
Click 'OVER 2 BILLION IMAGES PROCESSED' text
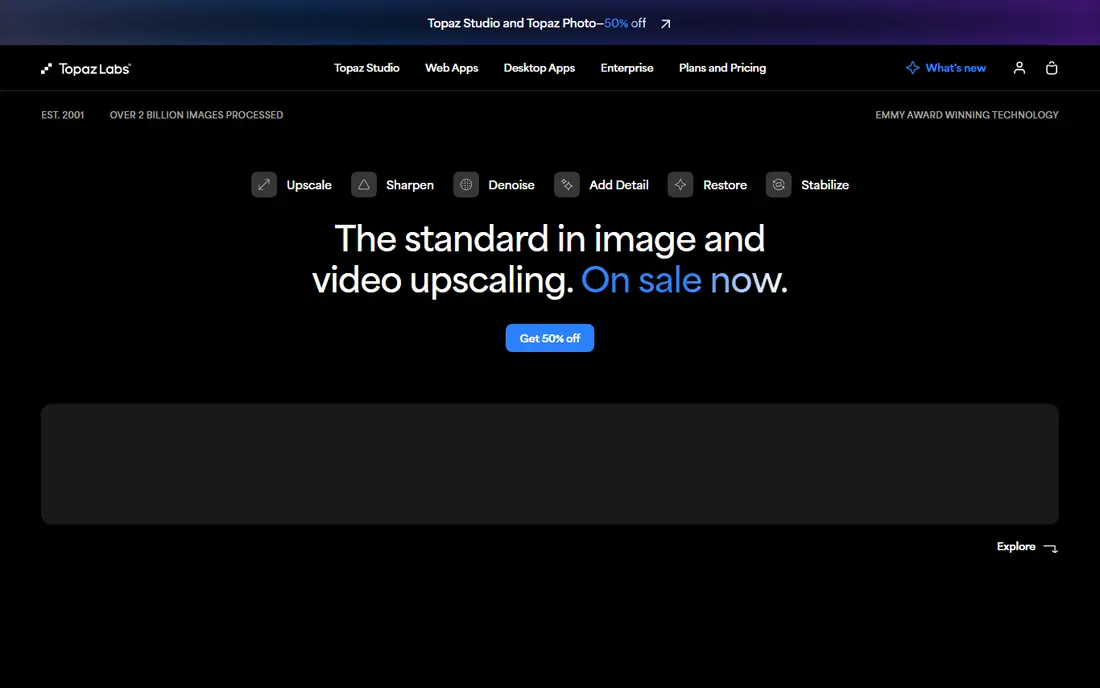tap(196, 115)
